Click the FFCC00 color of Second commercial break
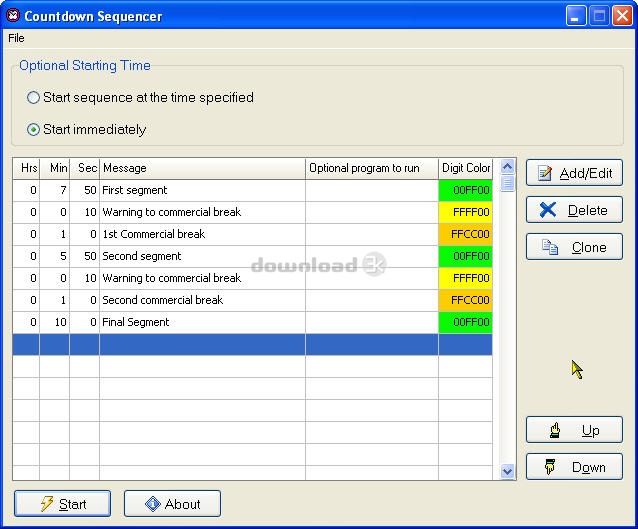Viewport: 638px width, 529px height. (465, 300)
